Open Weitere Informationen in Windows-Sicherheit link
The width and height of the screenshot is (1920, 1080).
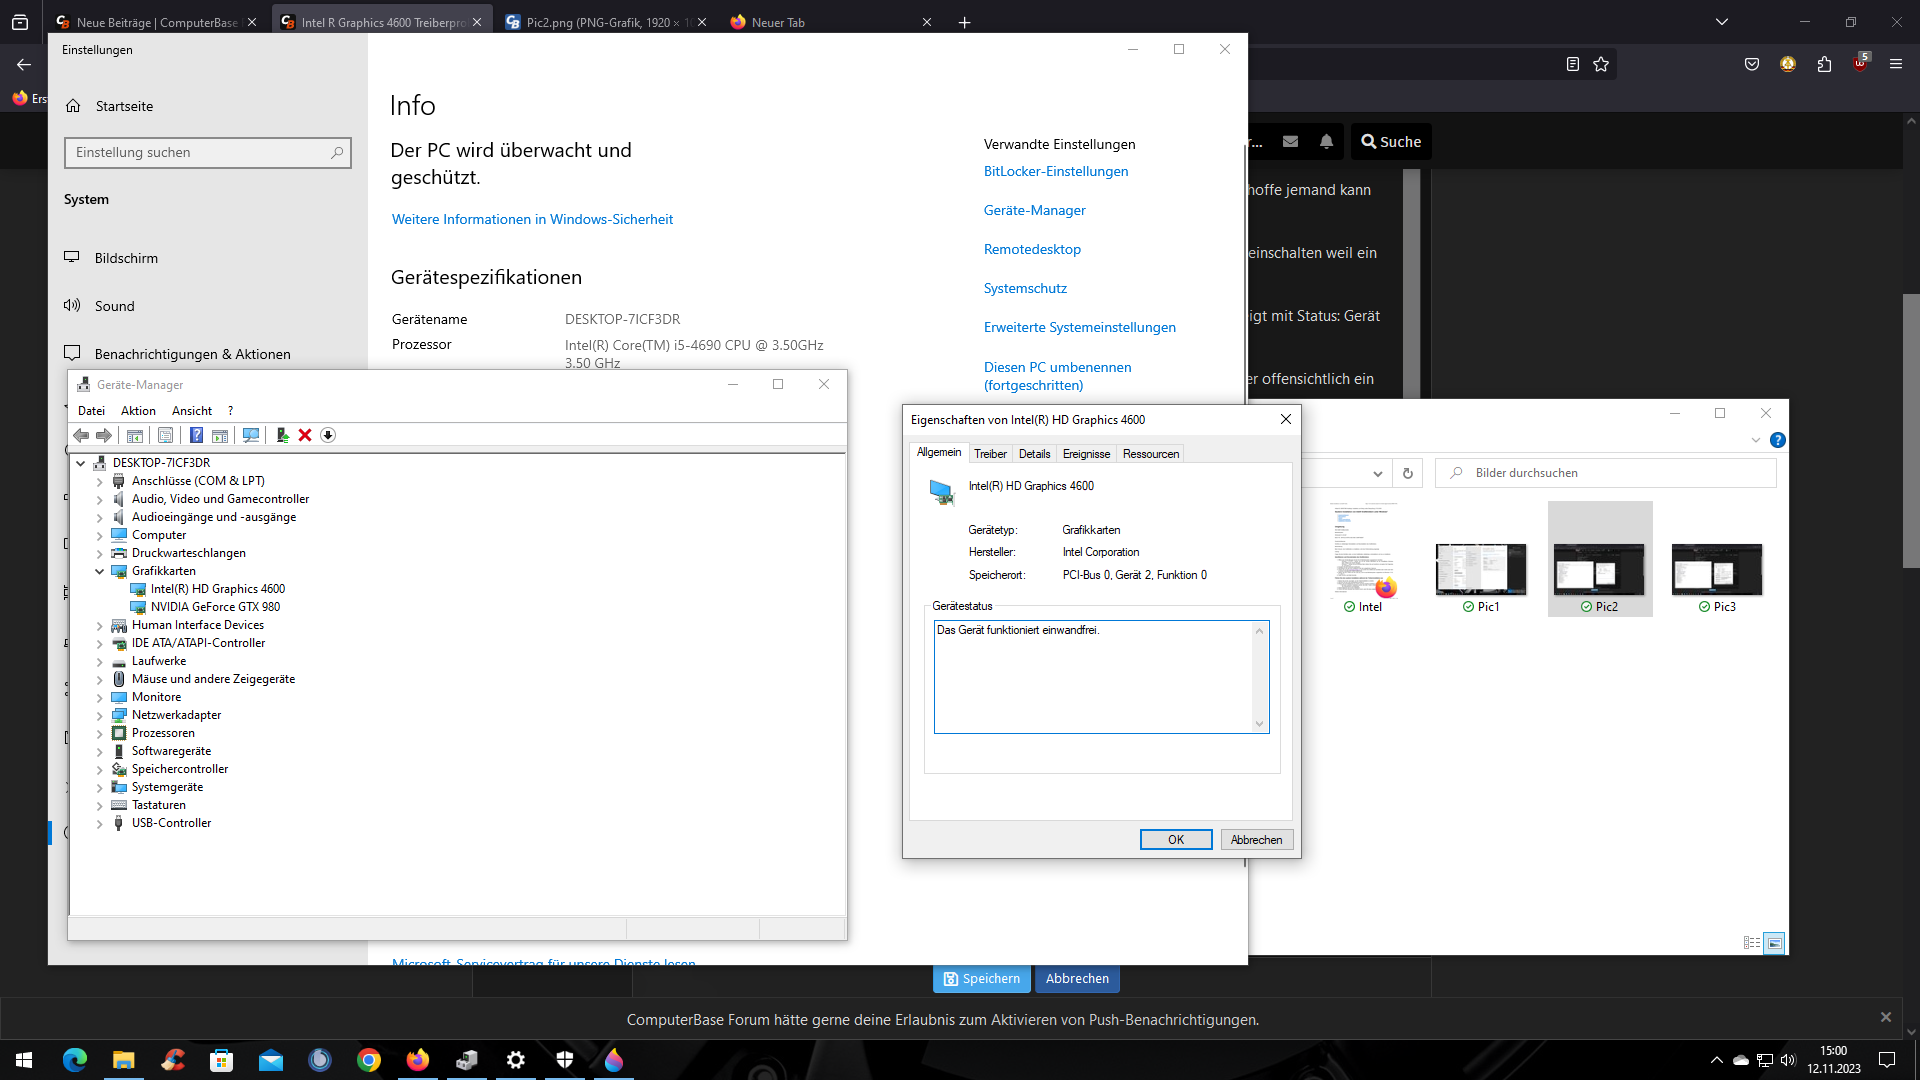coord(532,219)
